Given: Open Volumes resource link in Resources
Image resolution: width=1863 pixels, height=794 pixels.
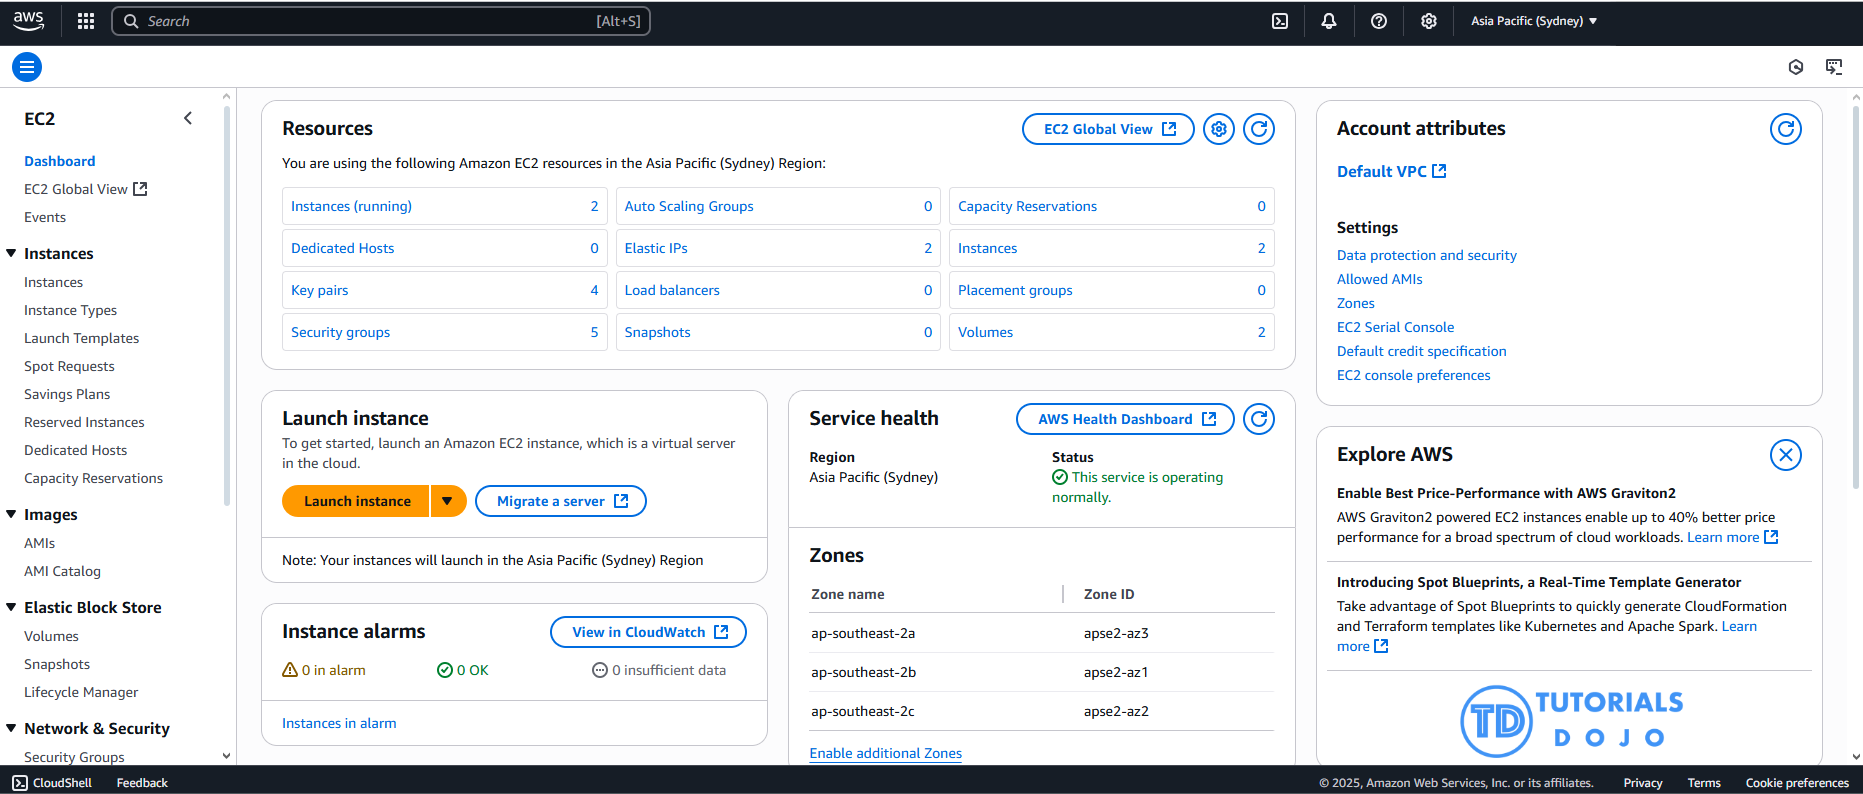Looking at the screenshot, I should tap(985, 332).
